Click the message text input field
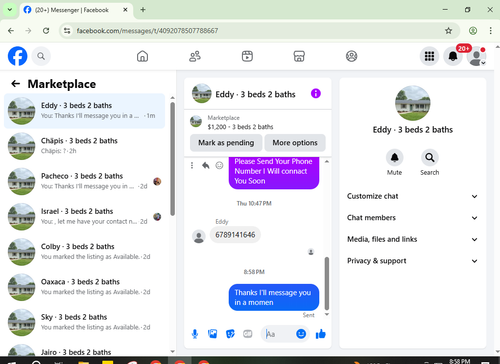500x364 pixels. 280,334
